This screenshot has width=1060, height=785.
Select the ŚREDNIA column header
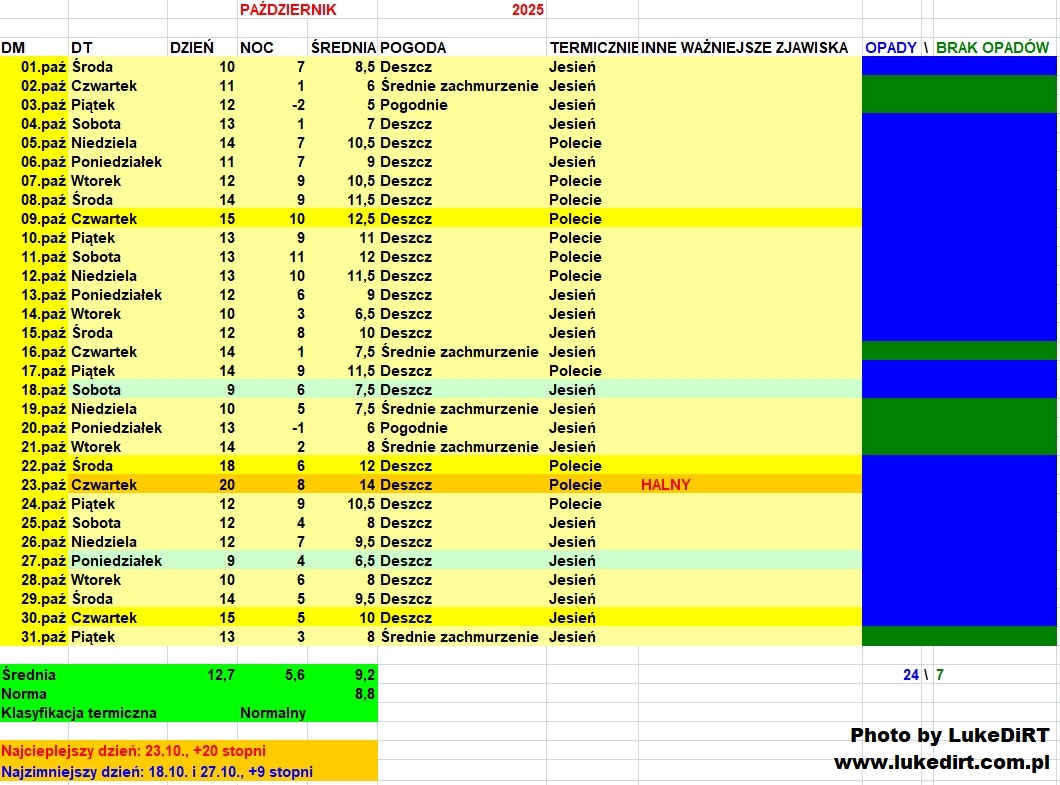[343, 47]
